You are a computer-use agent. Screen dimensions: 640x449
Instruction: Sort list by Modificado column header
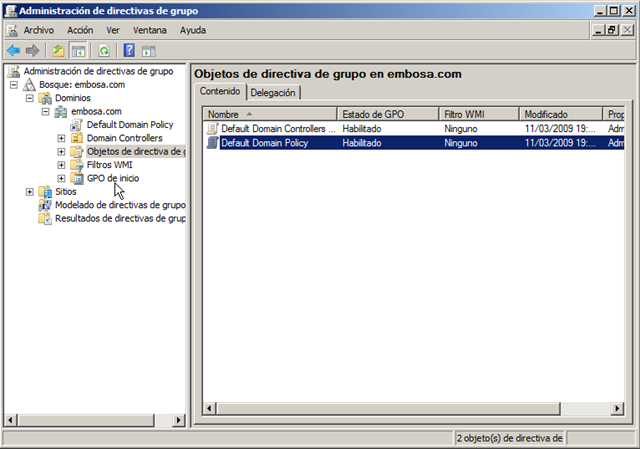coord(560,114)
